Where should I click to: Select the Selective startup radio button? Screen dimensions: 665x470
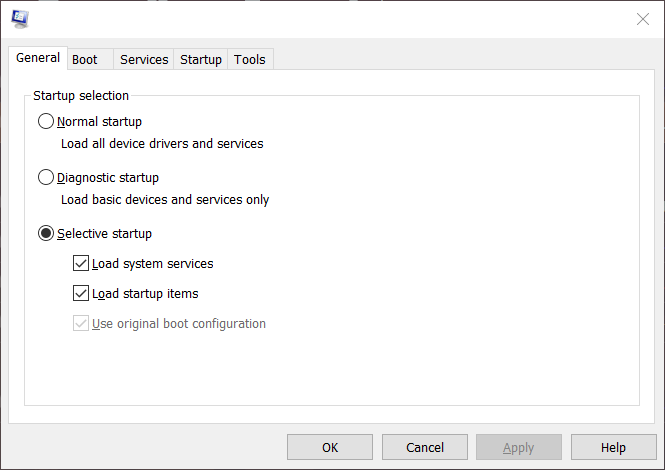click(x=46, y=233)
